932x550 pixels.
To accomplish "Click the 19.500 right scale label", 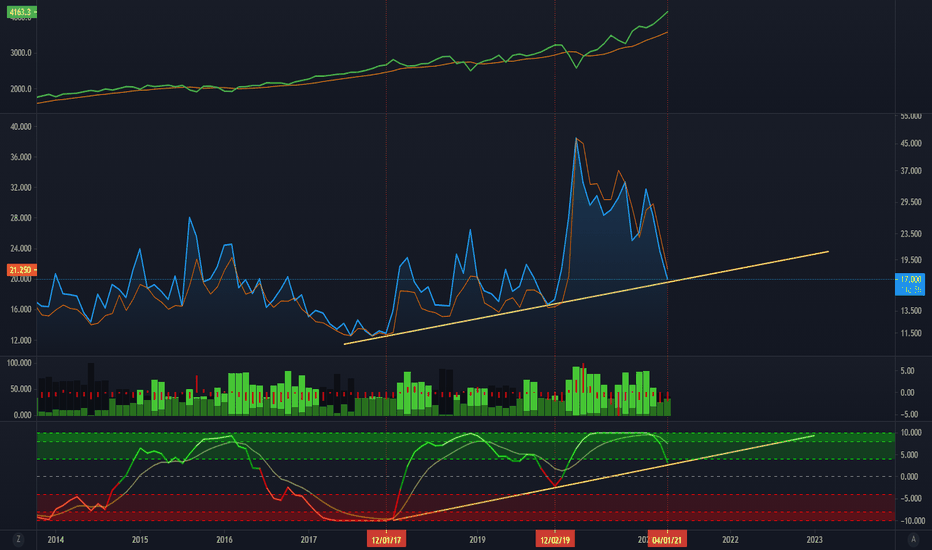I will (x=911, y=260).
